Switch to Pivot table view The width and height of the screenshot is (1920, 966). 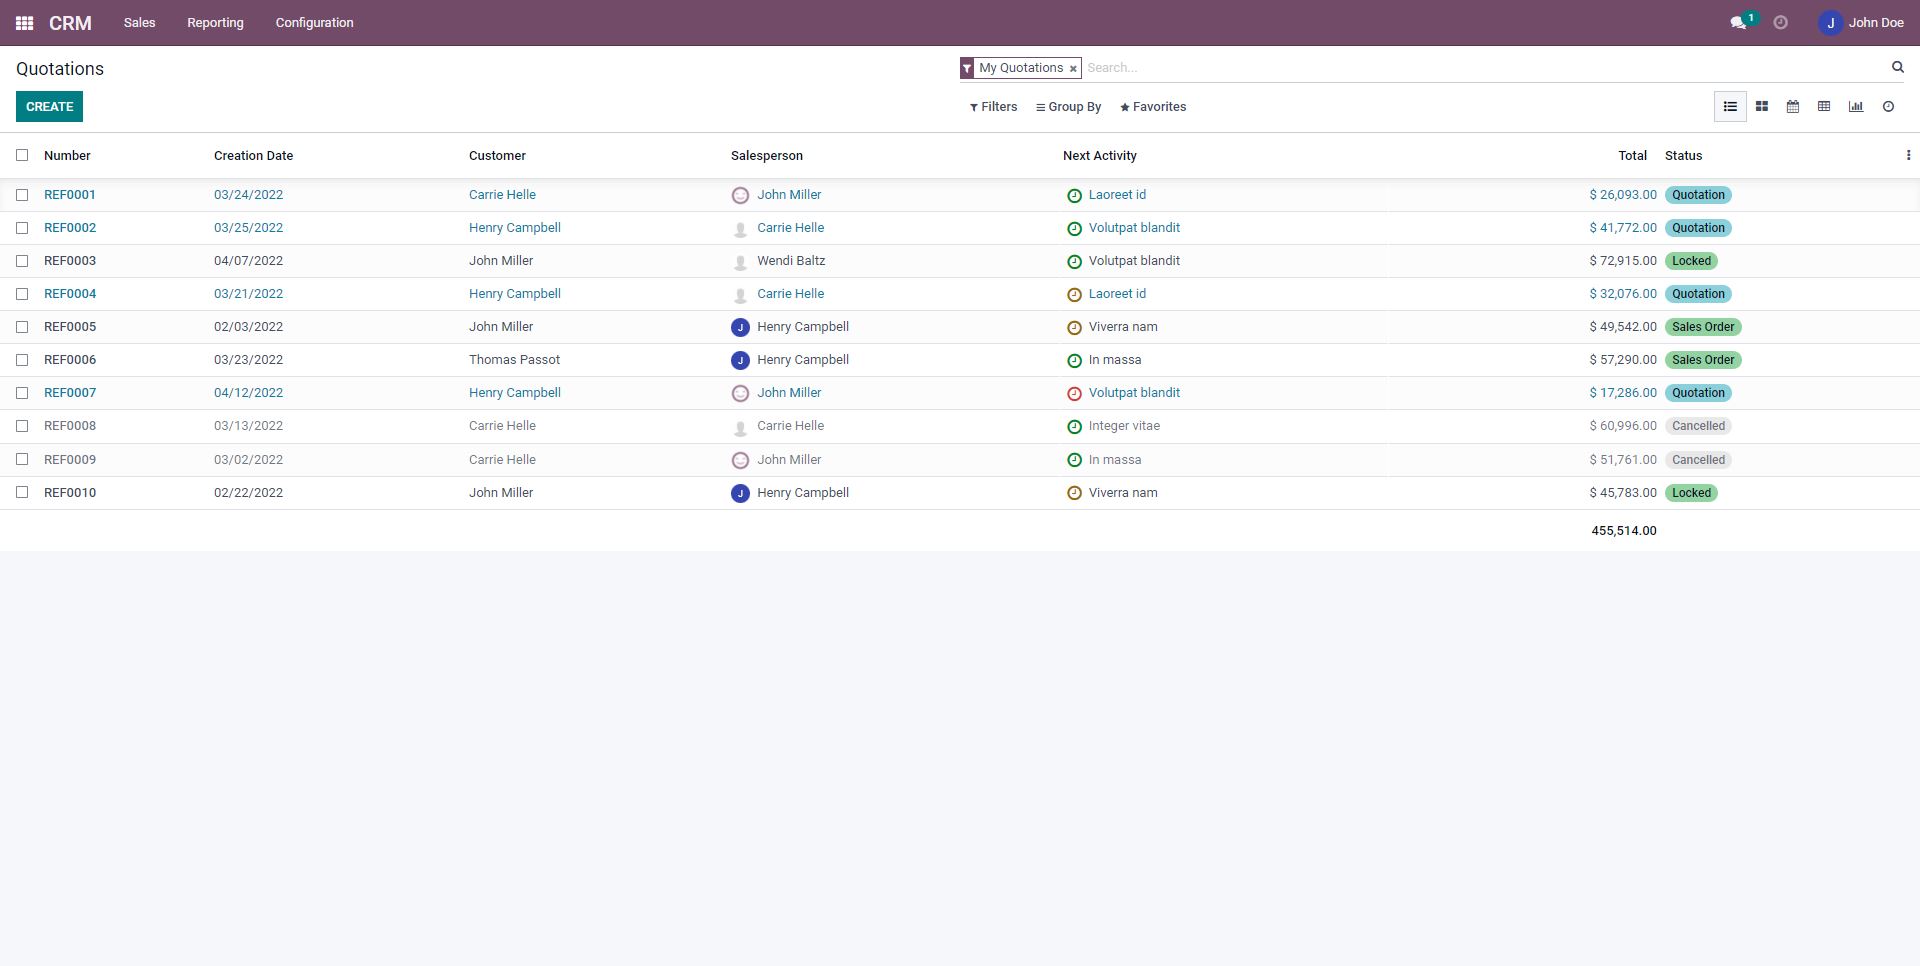point(1824,107)
